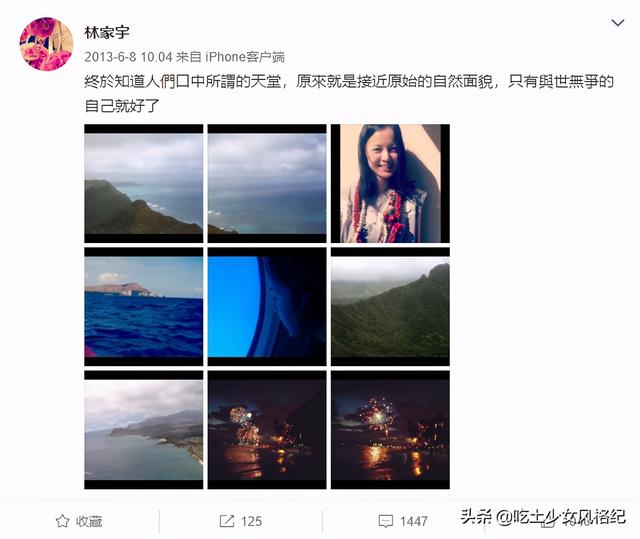Click the 林家宇 profile avatar
Viewport: 640px width, 539px height.
tap(46, 44)
